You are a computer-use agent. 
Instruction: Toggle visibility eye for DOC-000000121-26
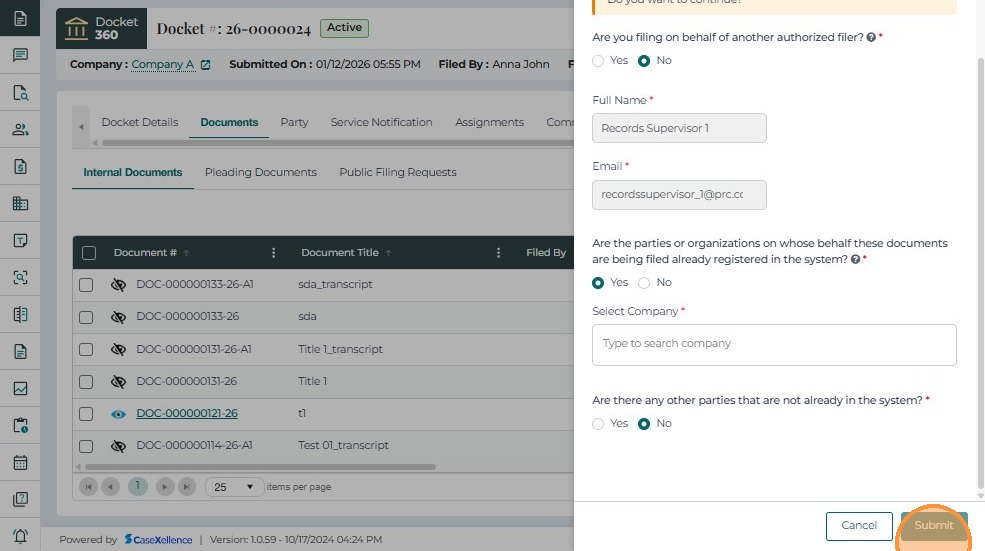coord(118,414)
